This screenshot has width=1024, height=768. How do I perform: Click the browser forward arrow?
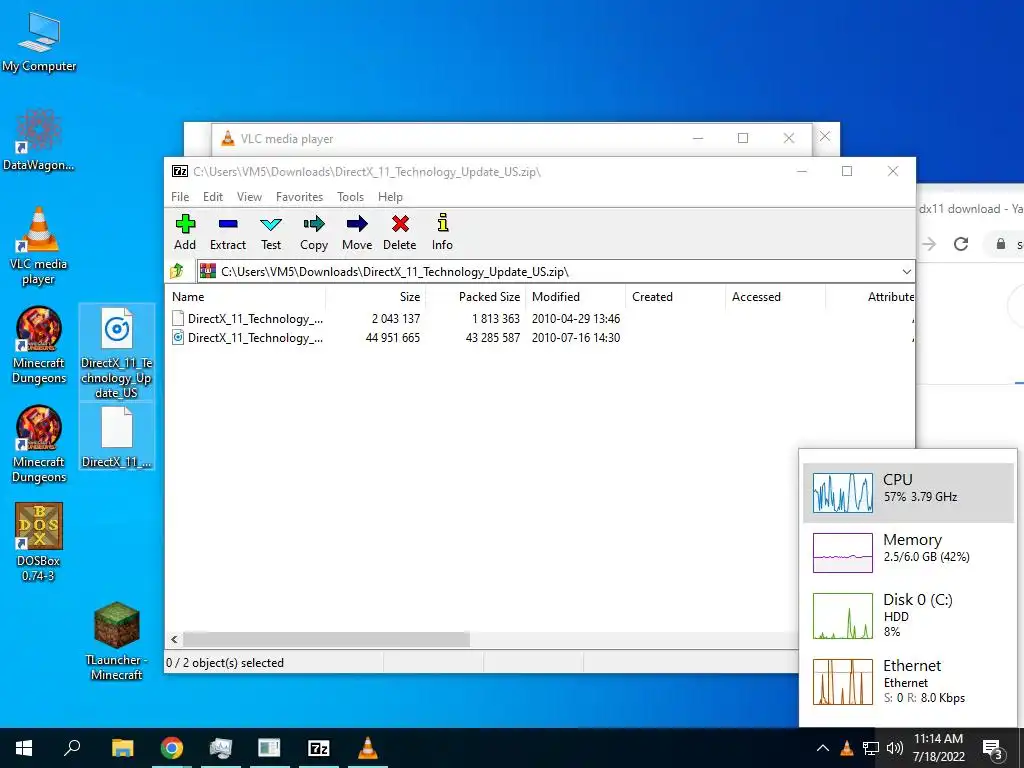pyautogui.click(x=929, y=244)
